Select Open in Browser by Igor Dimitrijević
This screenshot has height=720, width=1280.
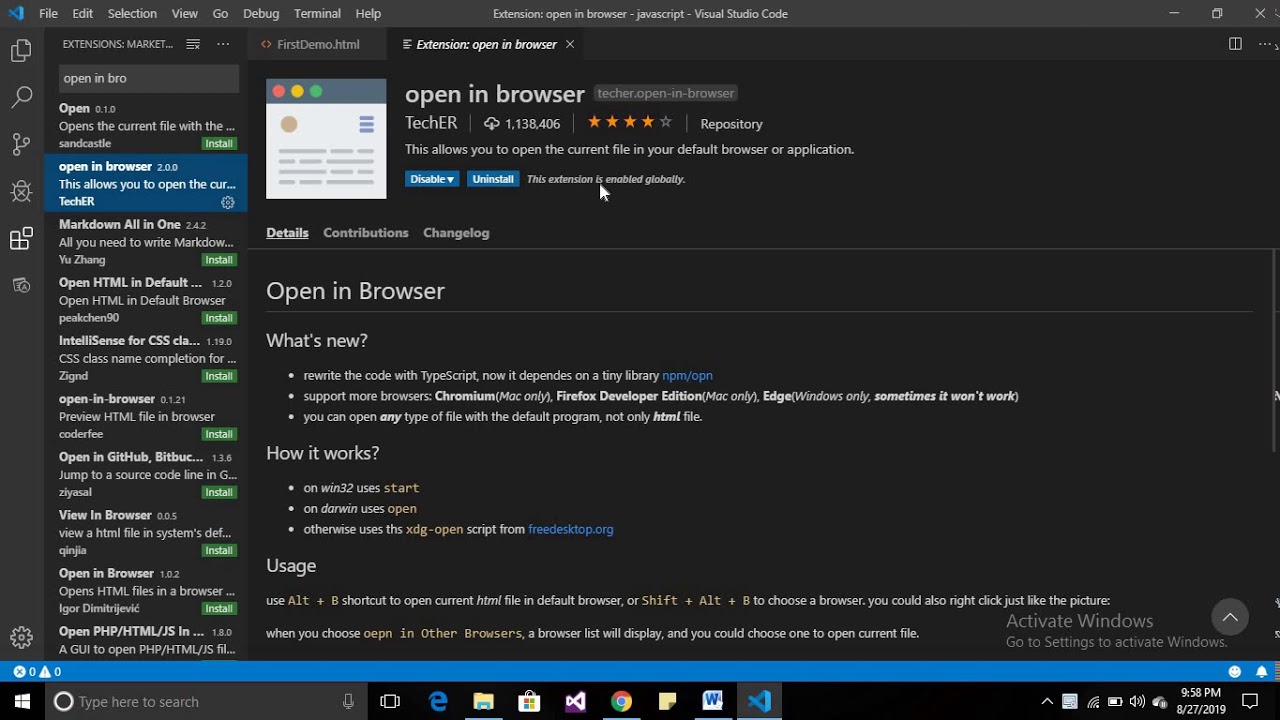pos(147,591)
